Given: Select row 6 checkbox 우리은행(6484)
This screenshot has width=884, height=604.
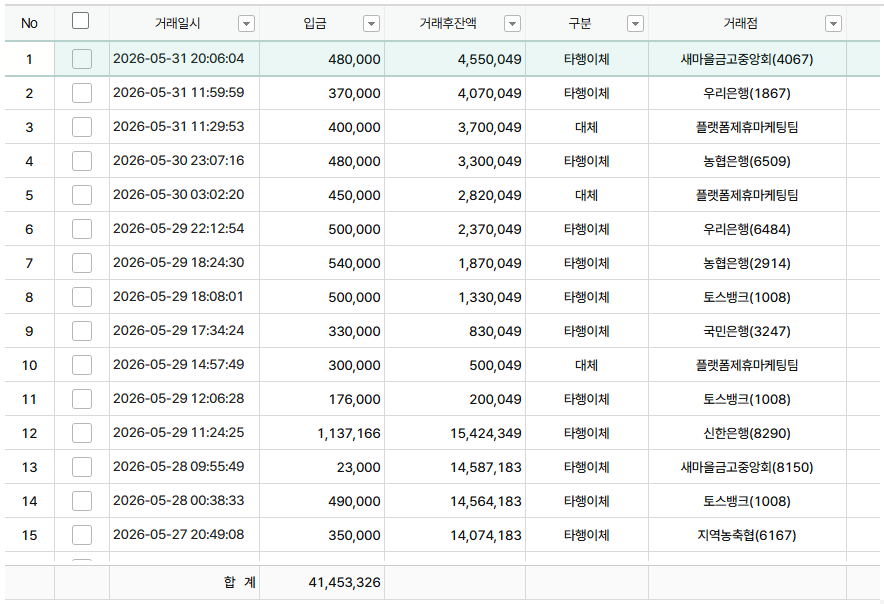Looking at the screenshot, I should click(x=82, y=229).
